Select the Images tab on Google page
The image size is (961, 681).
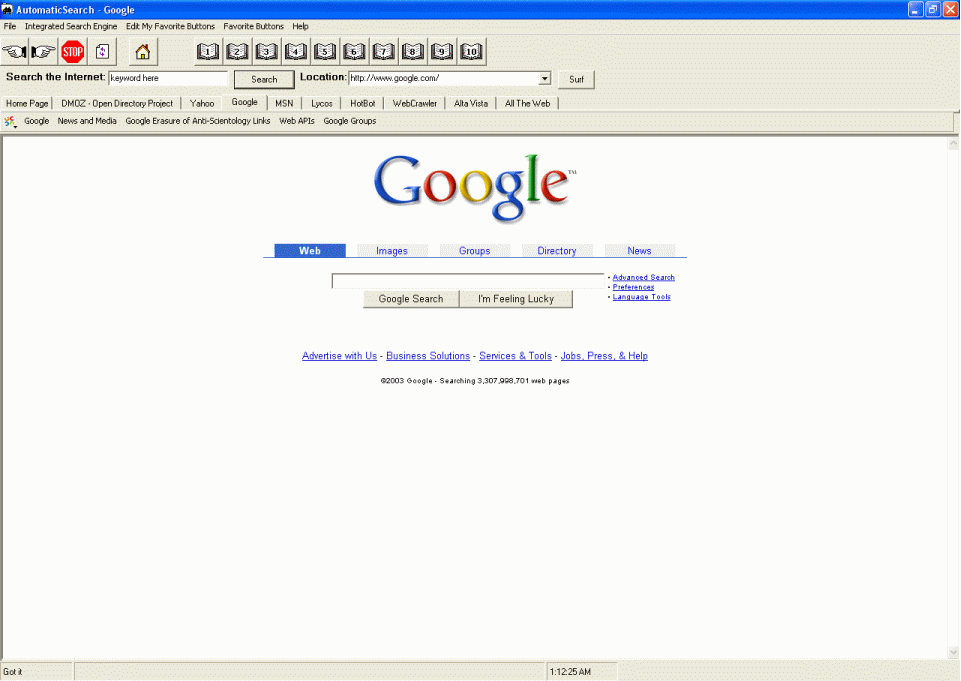(x=392, y=251)
